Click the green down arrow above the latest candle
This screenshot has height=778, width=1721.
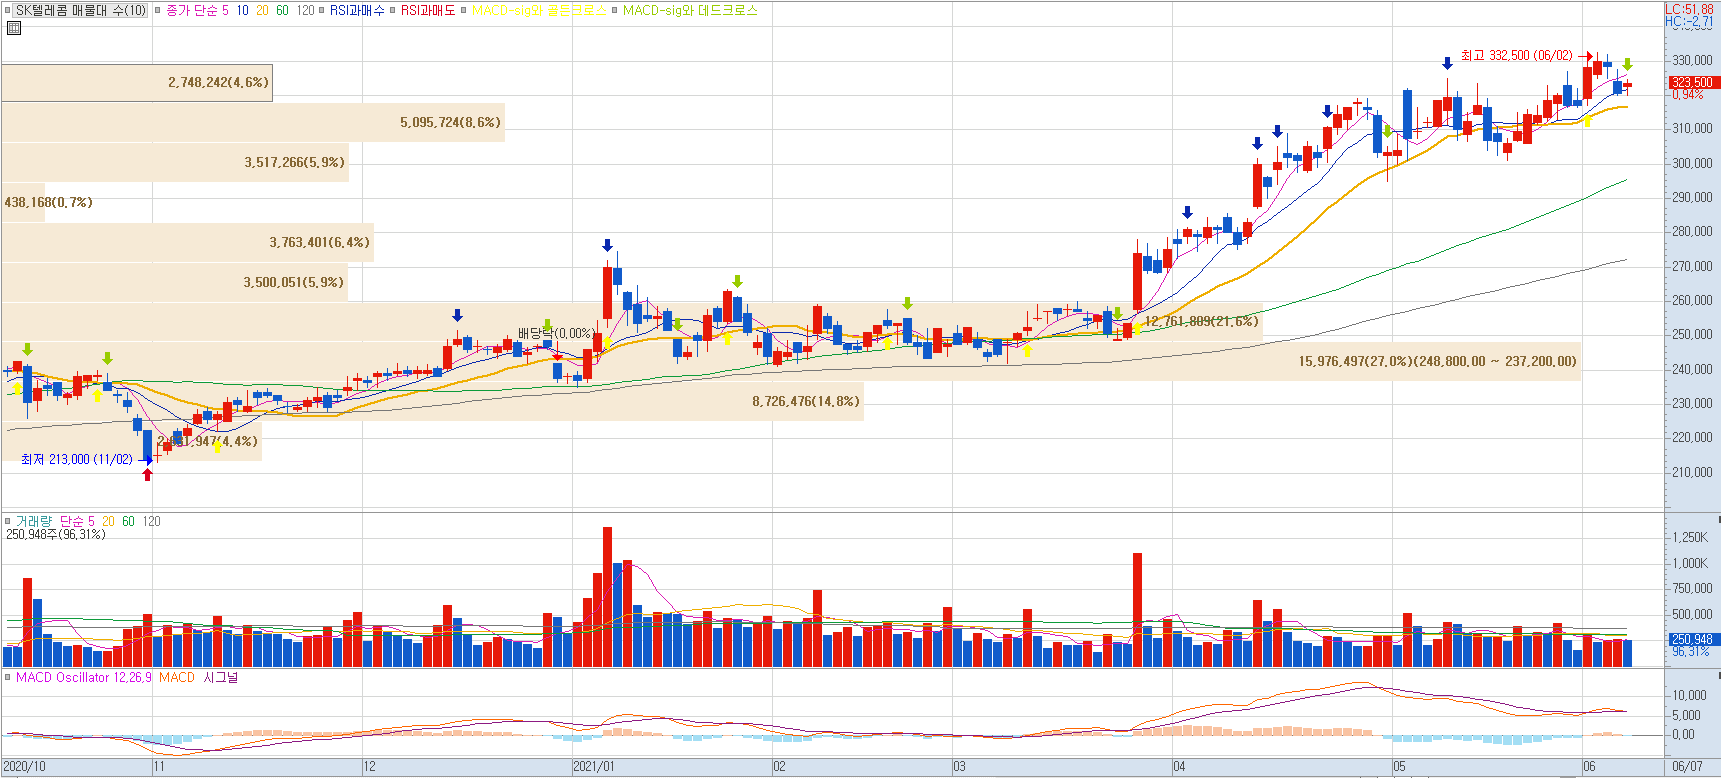coord(1627,64)
